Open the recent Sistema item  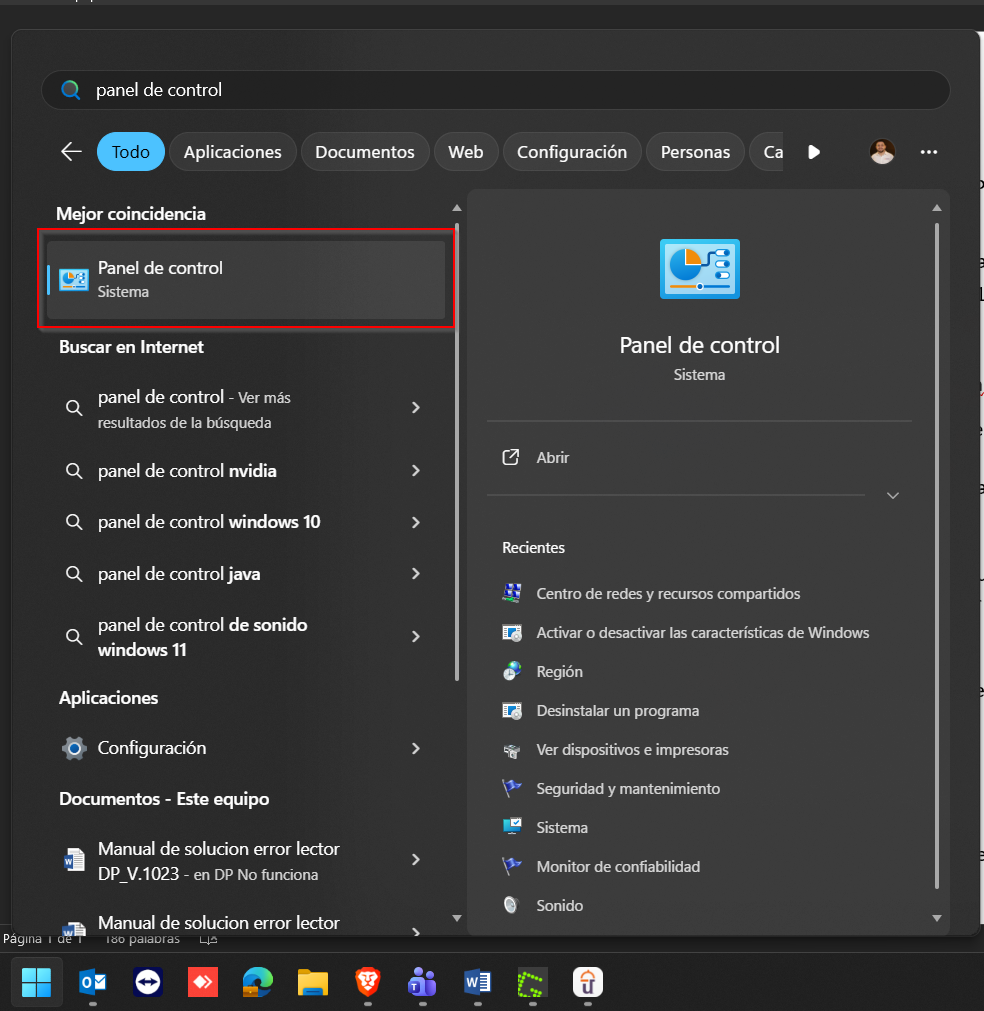[x=562, y=828]
